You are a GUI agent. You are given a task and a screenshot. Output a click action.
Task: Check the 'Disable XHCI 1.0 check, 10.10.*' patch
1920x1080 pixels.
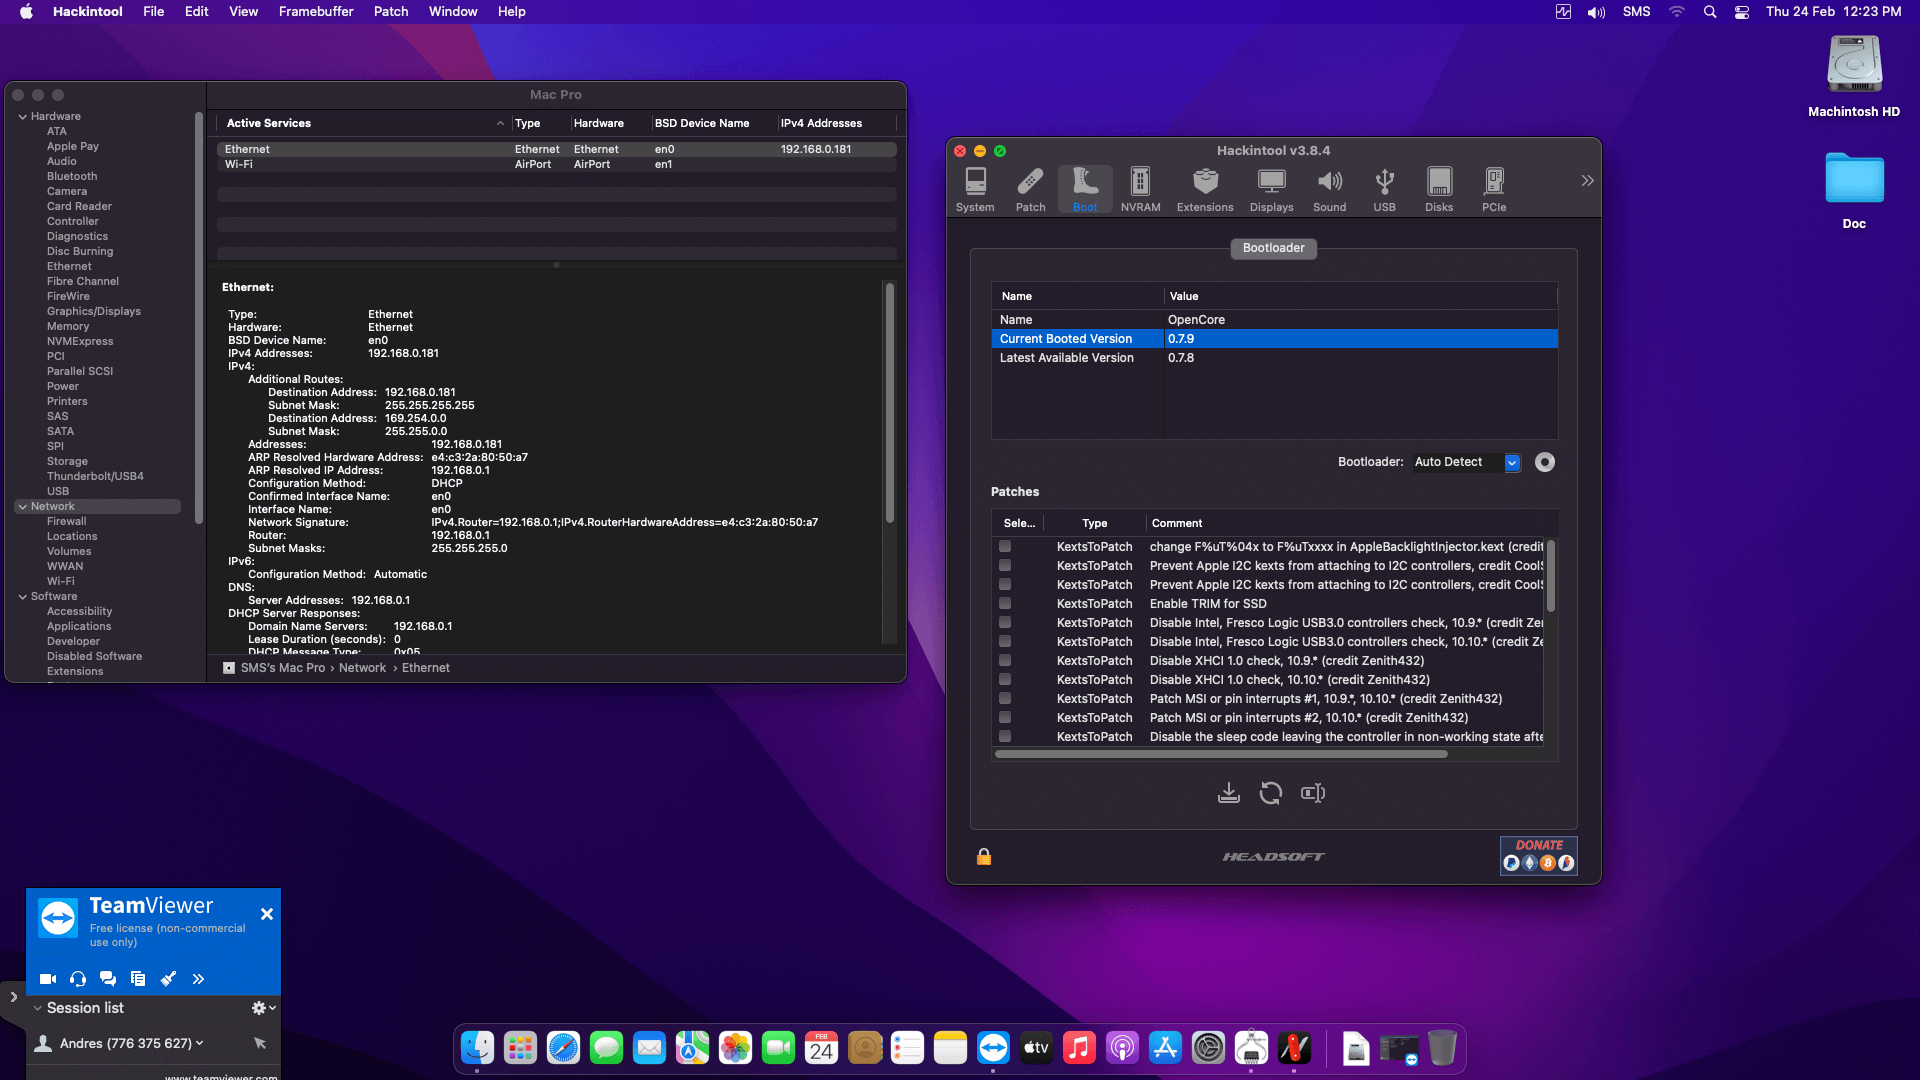[1005, 680]
